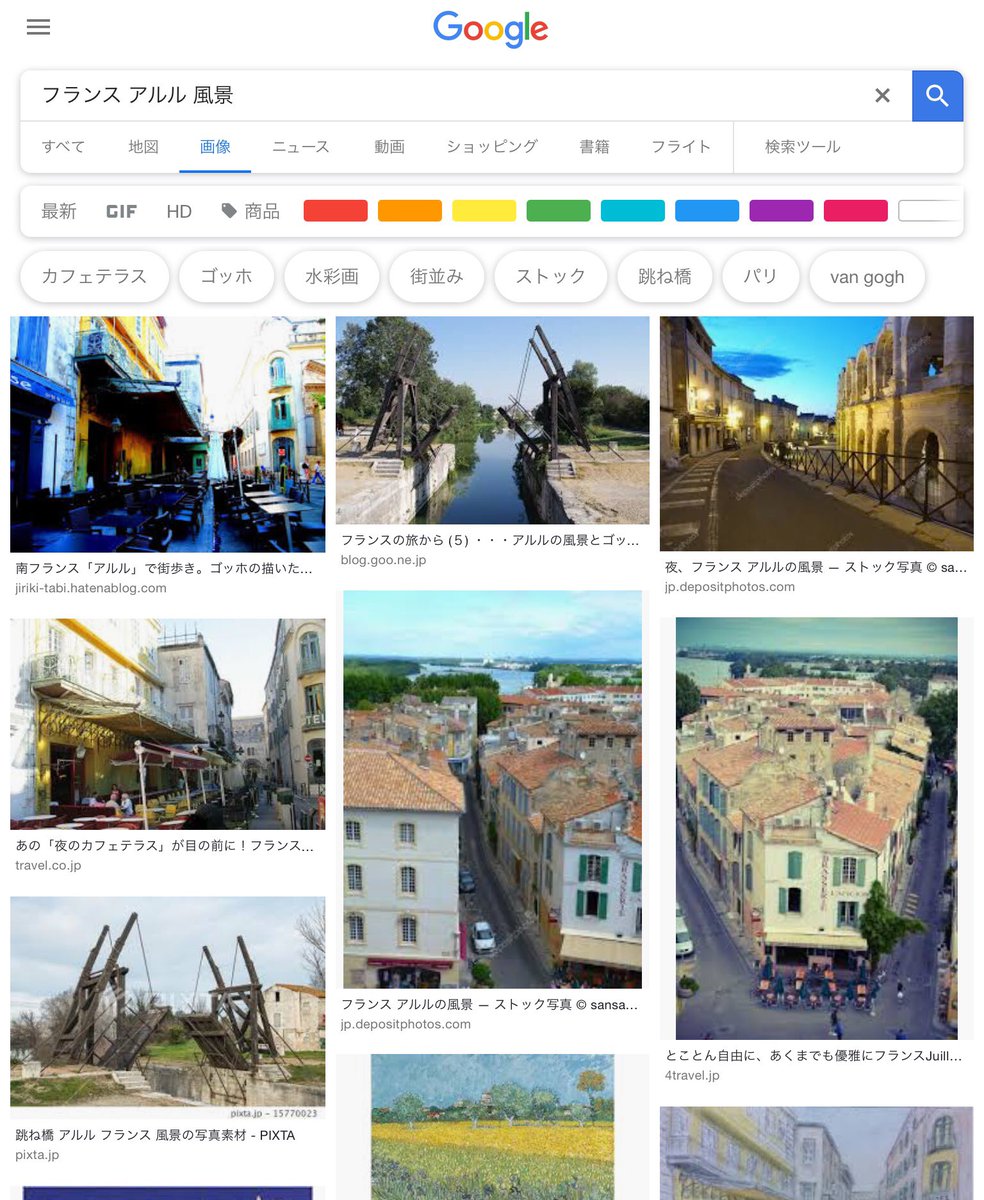Open the フライト tab

pos(680,146)
